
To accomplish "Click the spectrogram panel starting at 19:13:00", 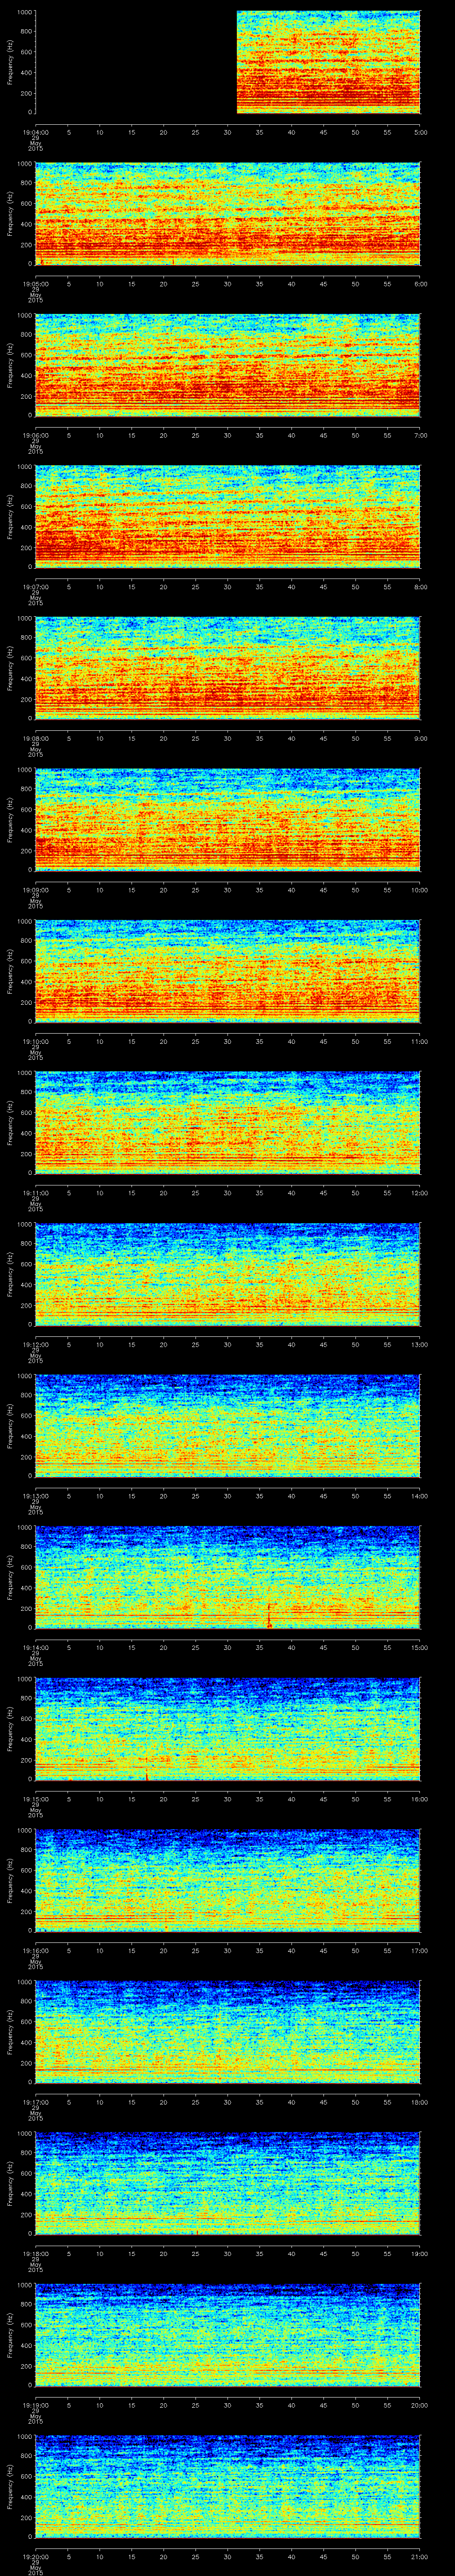I will pos(228,1425).
